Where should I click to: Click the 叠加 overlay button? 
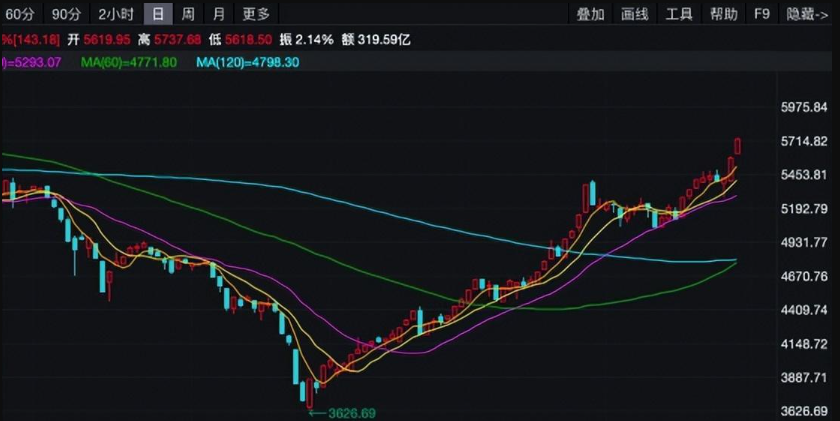coord(590,14)
